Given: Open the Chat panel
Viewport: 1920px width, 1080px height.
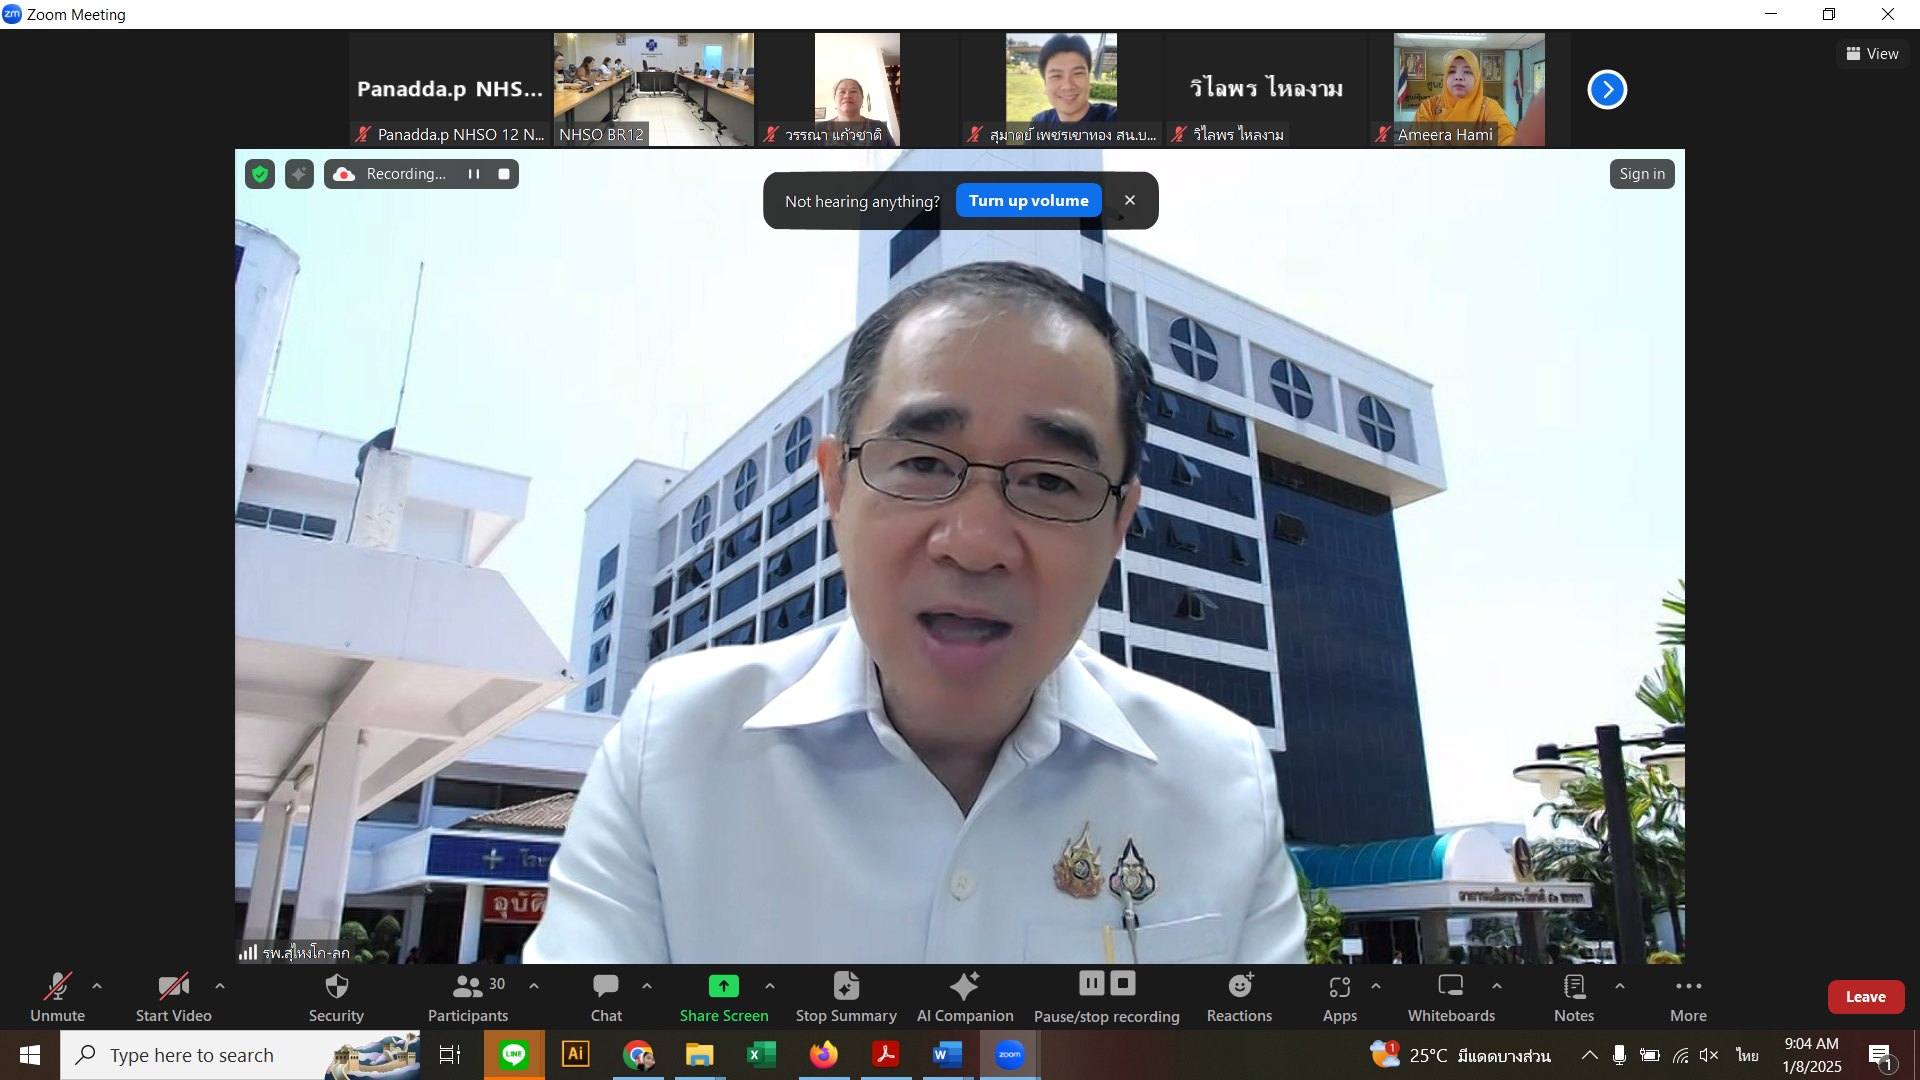Looking at the screenshot, I should click(x=606, y=997).
